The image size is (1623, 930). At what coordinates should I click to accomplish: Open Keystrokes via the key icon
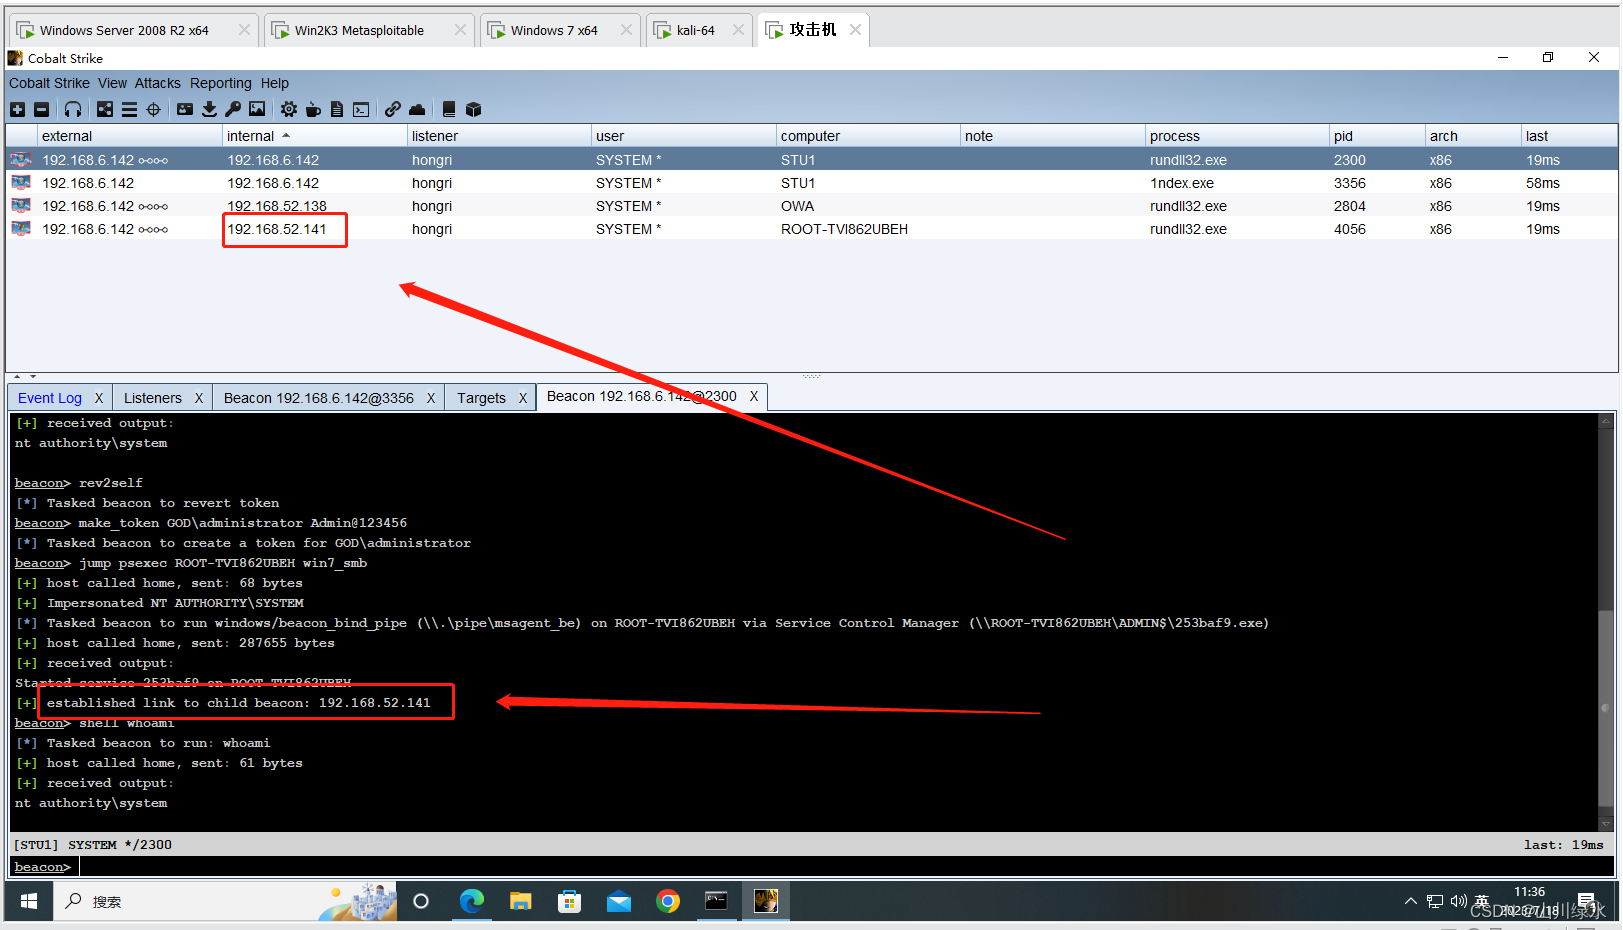(233, 109)
